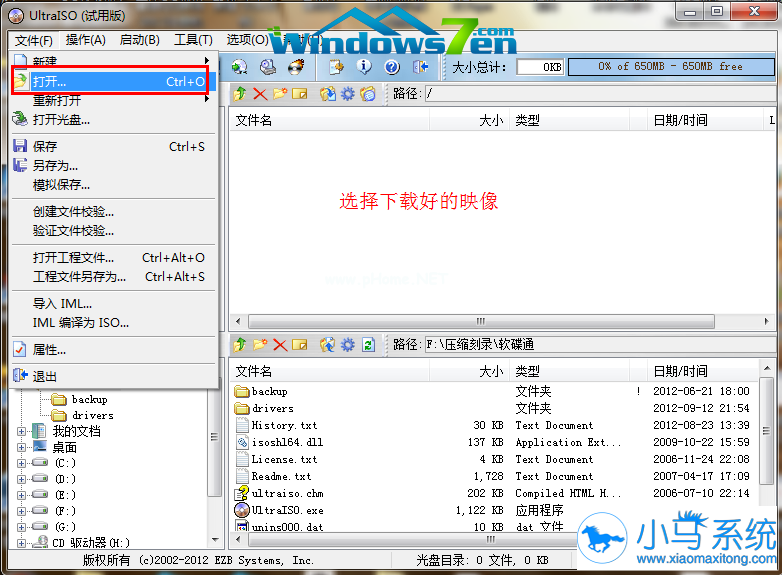Expand the 桌面 tree node
Screen dimensions: 782x575
coord(21,447)
